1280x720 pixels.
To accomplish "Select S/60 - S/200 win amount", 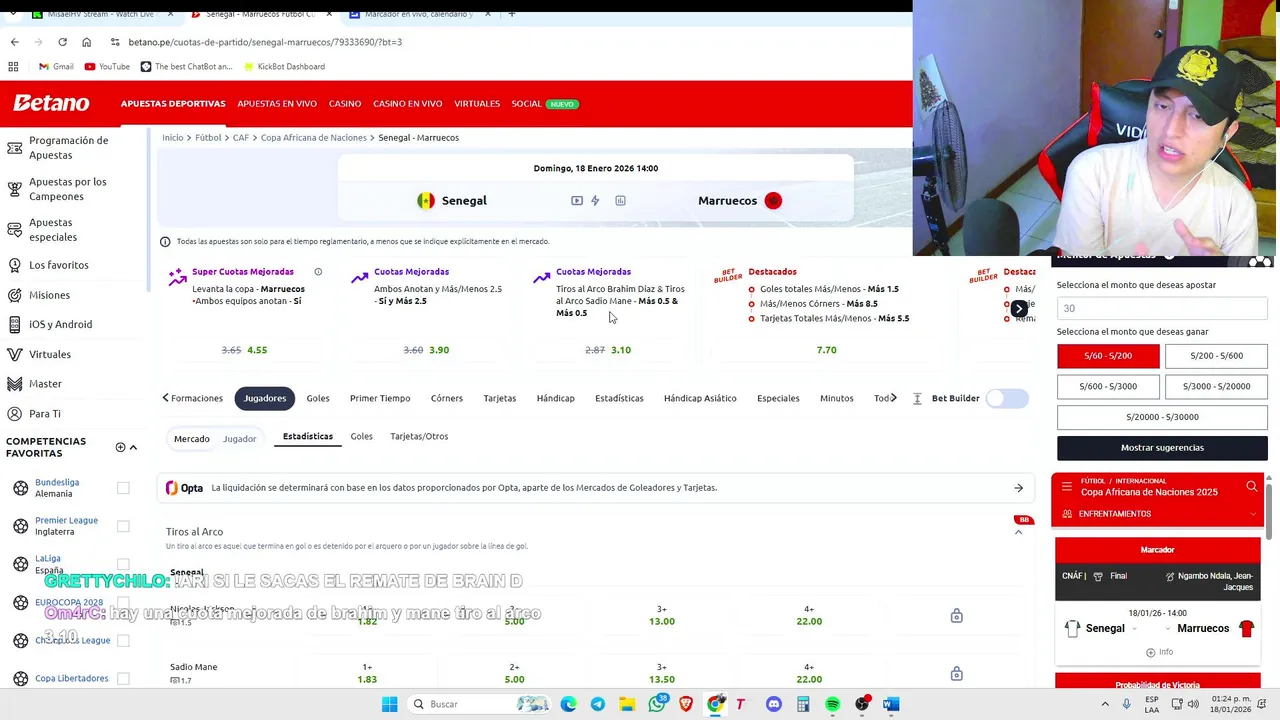I will (1108, 356).
